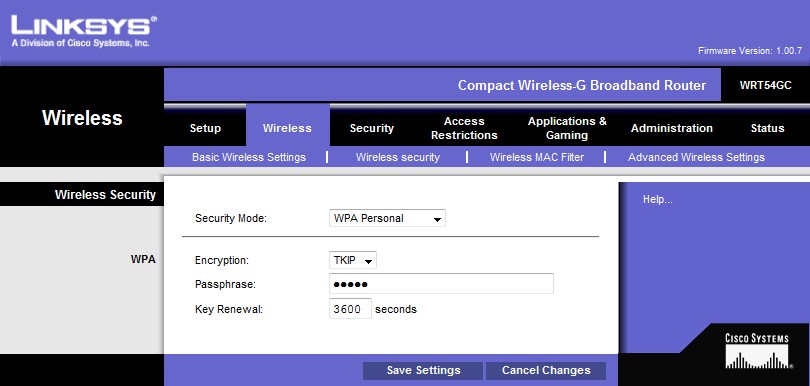This screenshot has width=810, height=386.
Task: Open the Security tab
Action: point(371,128)
